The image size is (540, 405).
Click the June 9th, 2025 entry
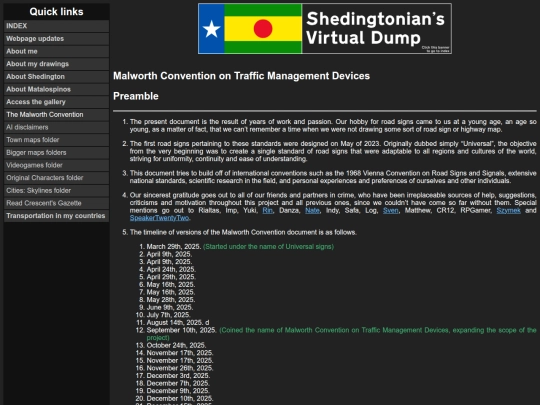pos(169,307)
